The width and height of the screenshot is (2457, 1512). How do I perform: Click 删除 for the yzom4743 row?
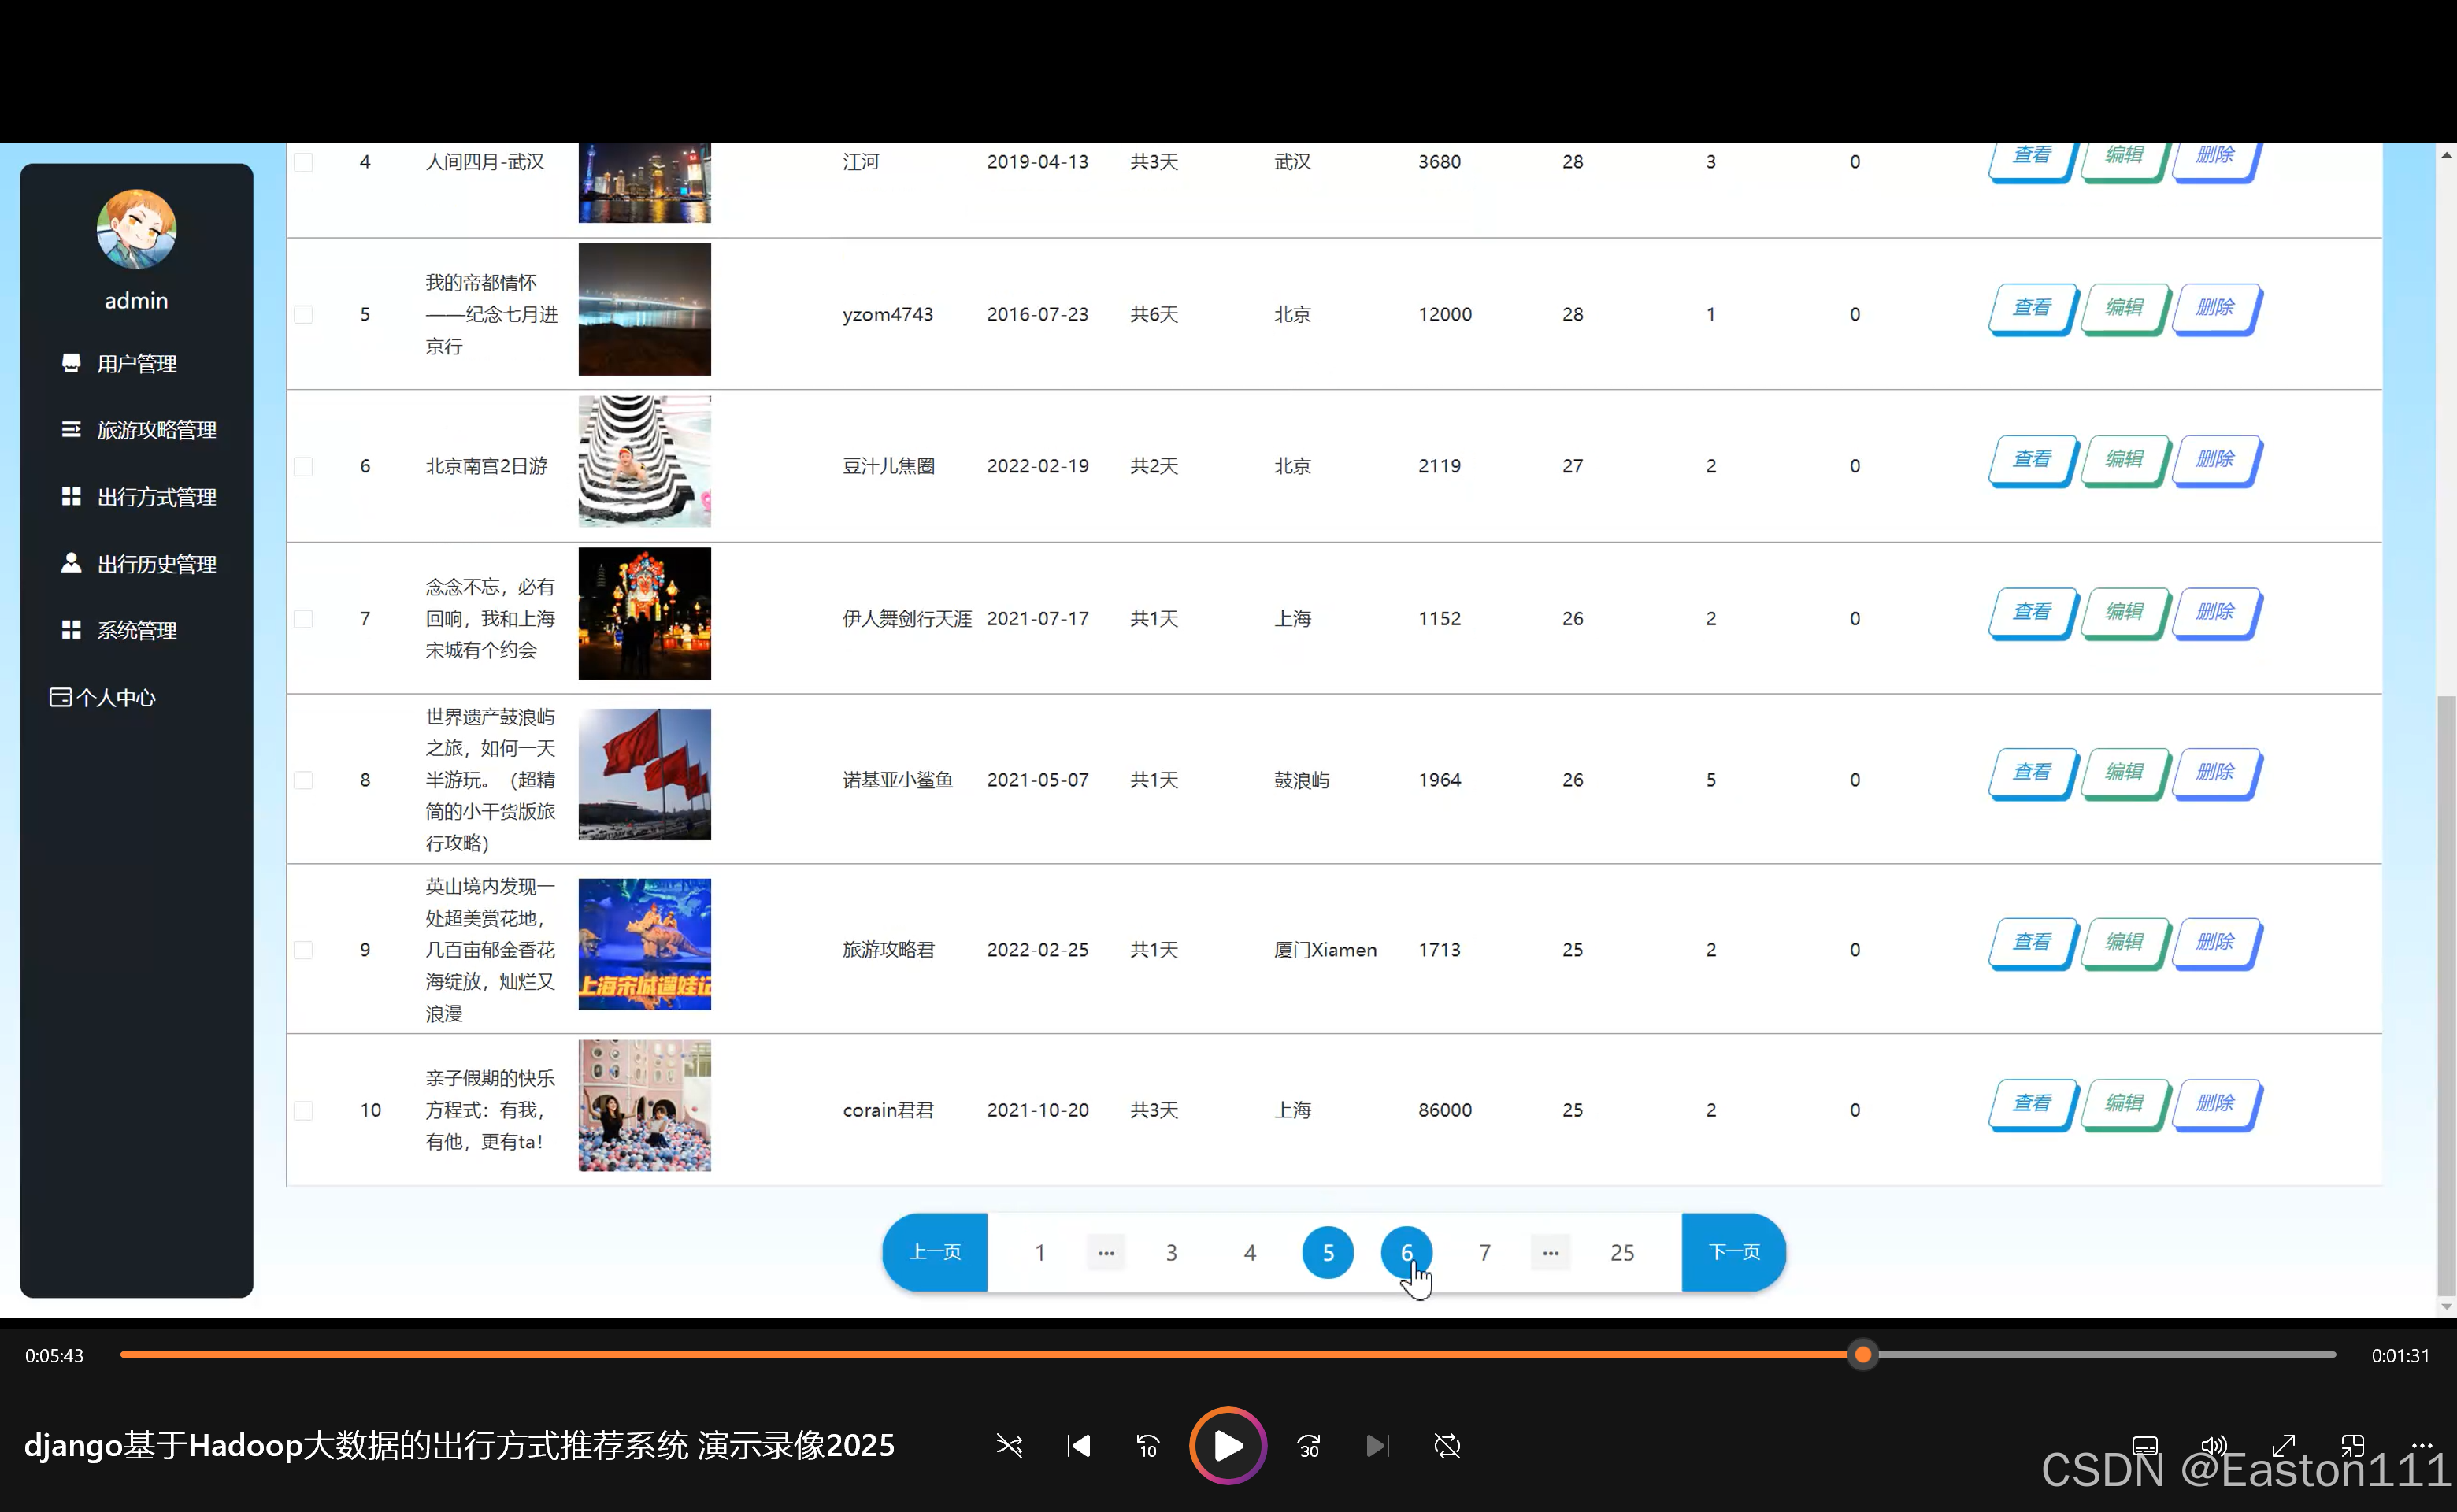tap(2215, 308)
